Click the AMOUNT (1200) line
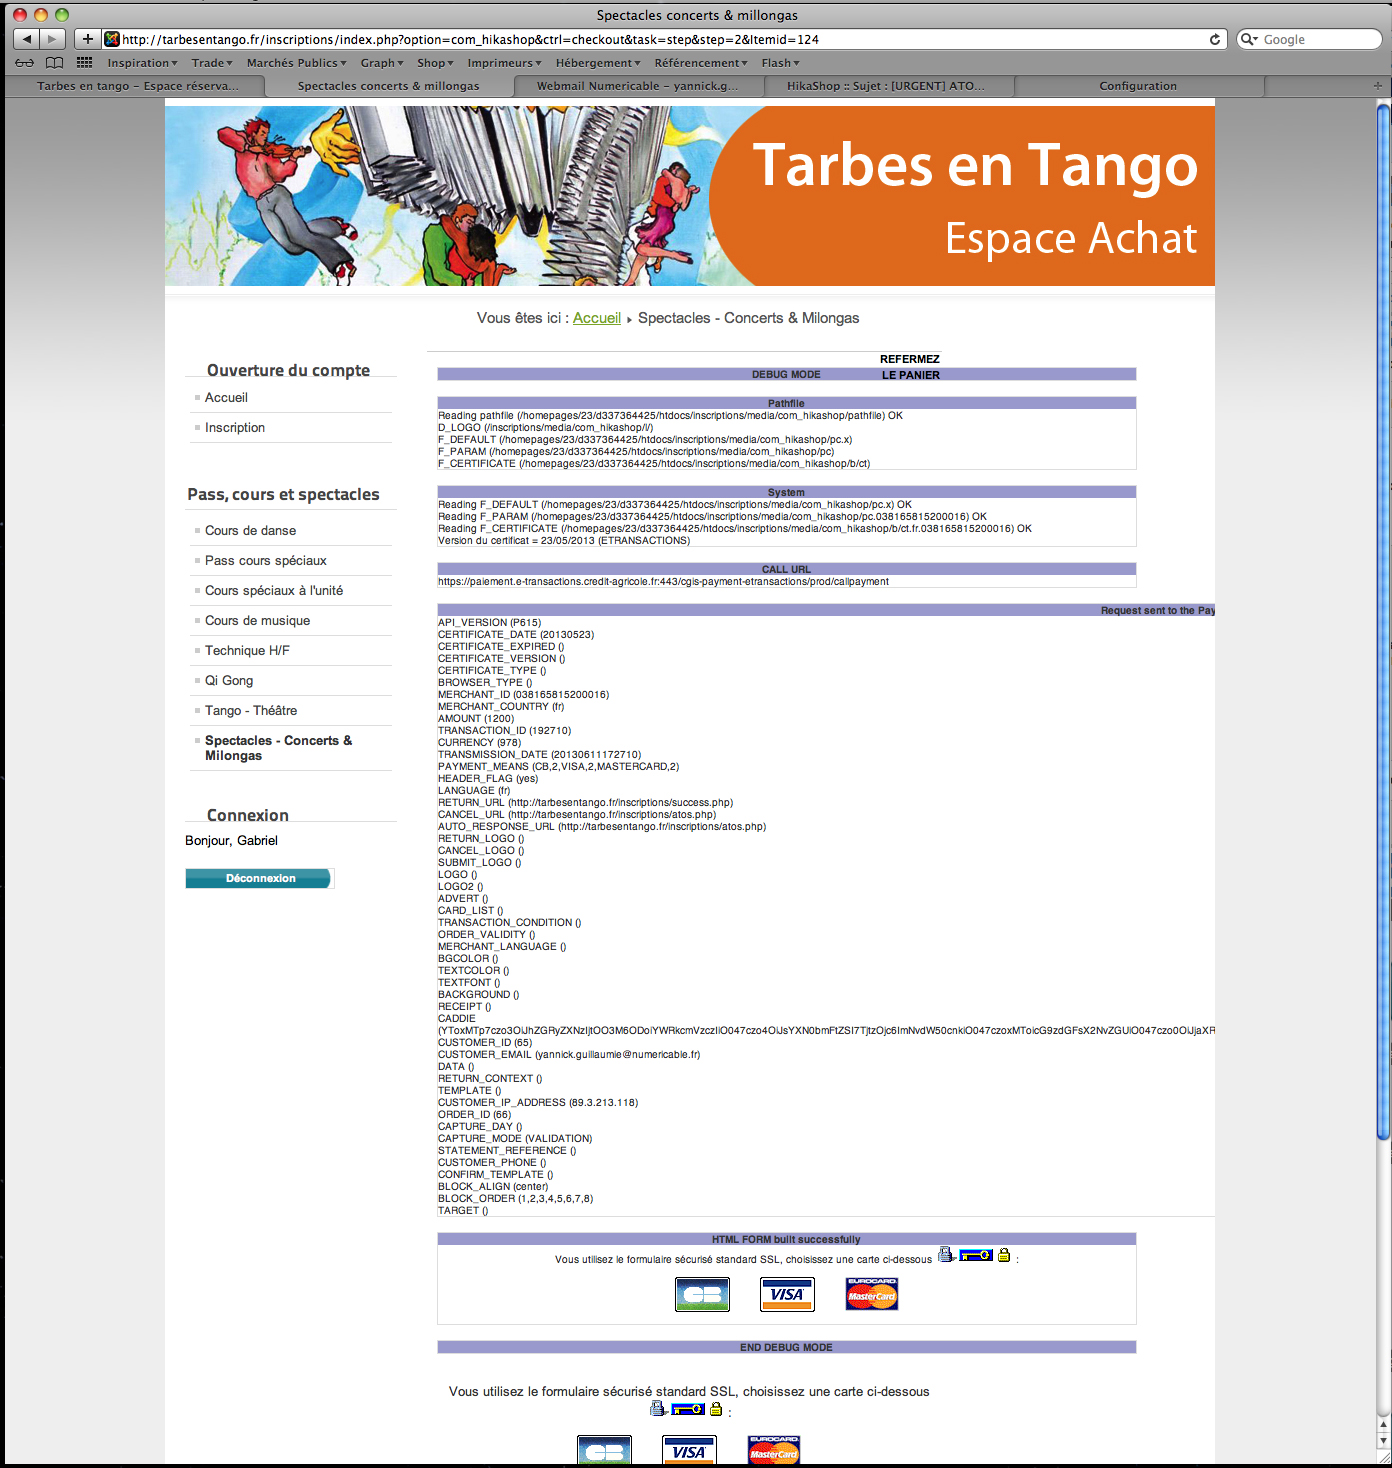1392x1468 pixels. 476,718
